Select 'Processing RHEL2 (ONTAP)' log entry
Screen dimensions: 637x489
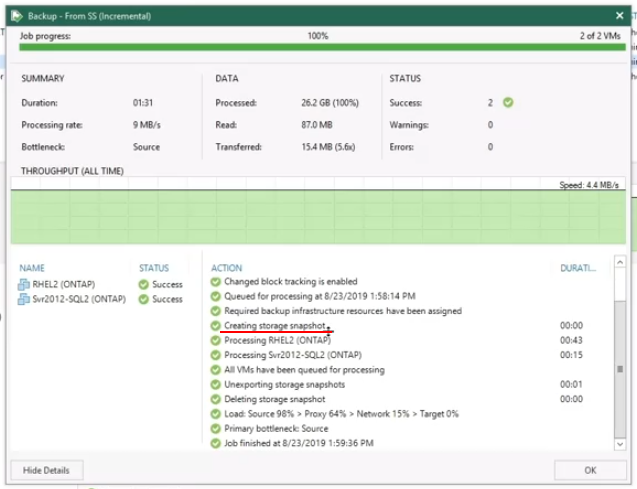coord(277,340)
